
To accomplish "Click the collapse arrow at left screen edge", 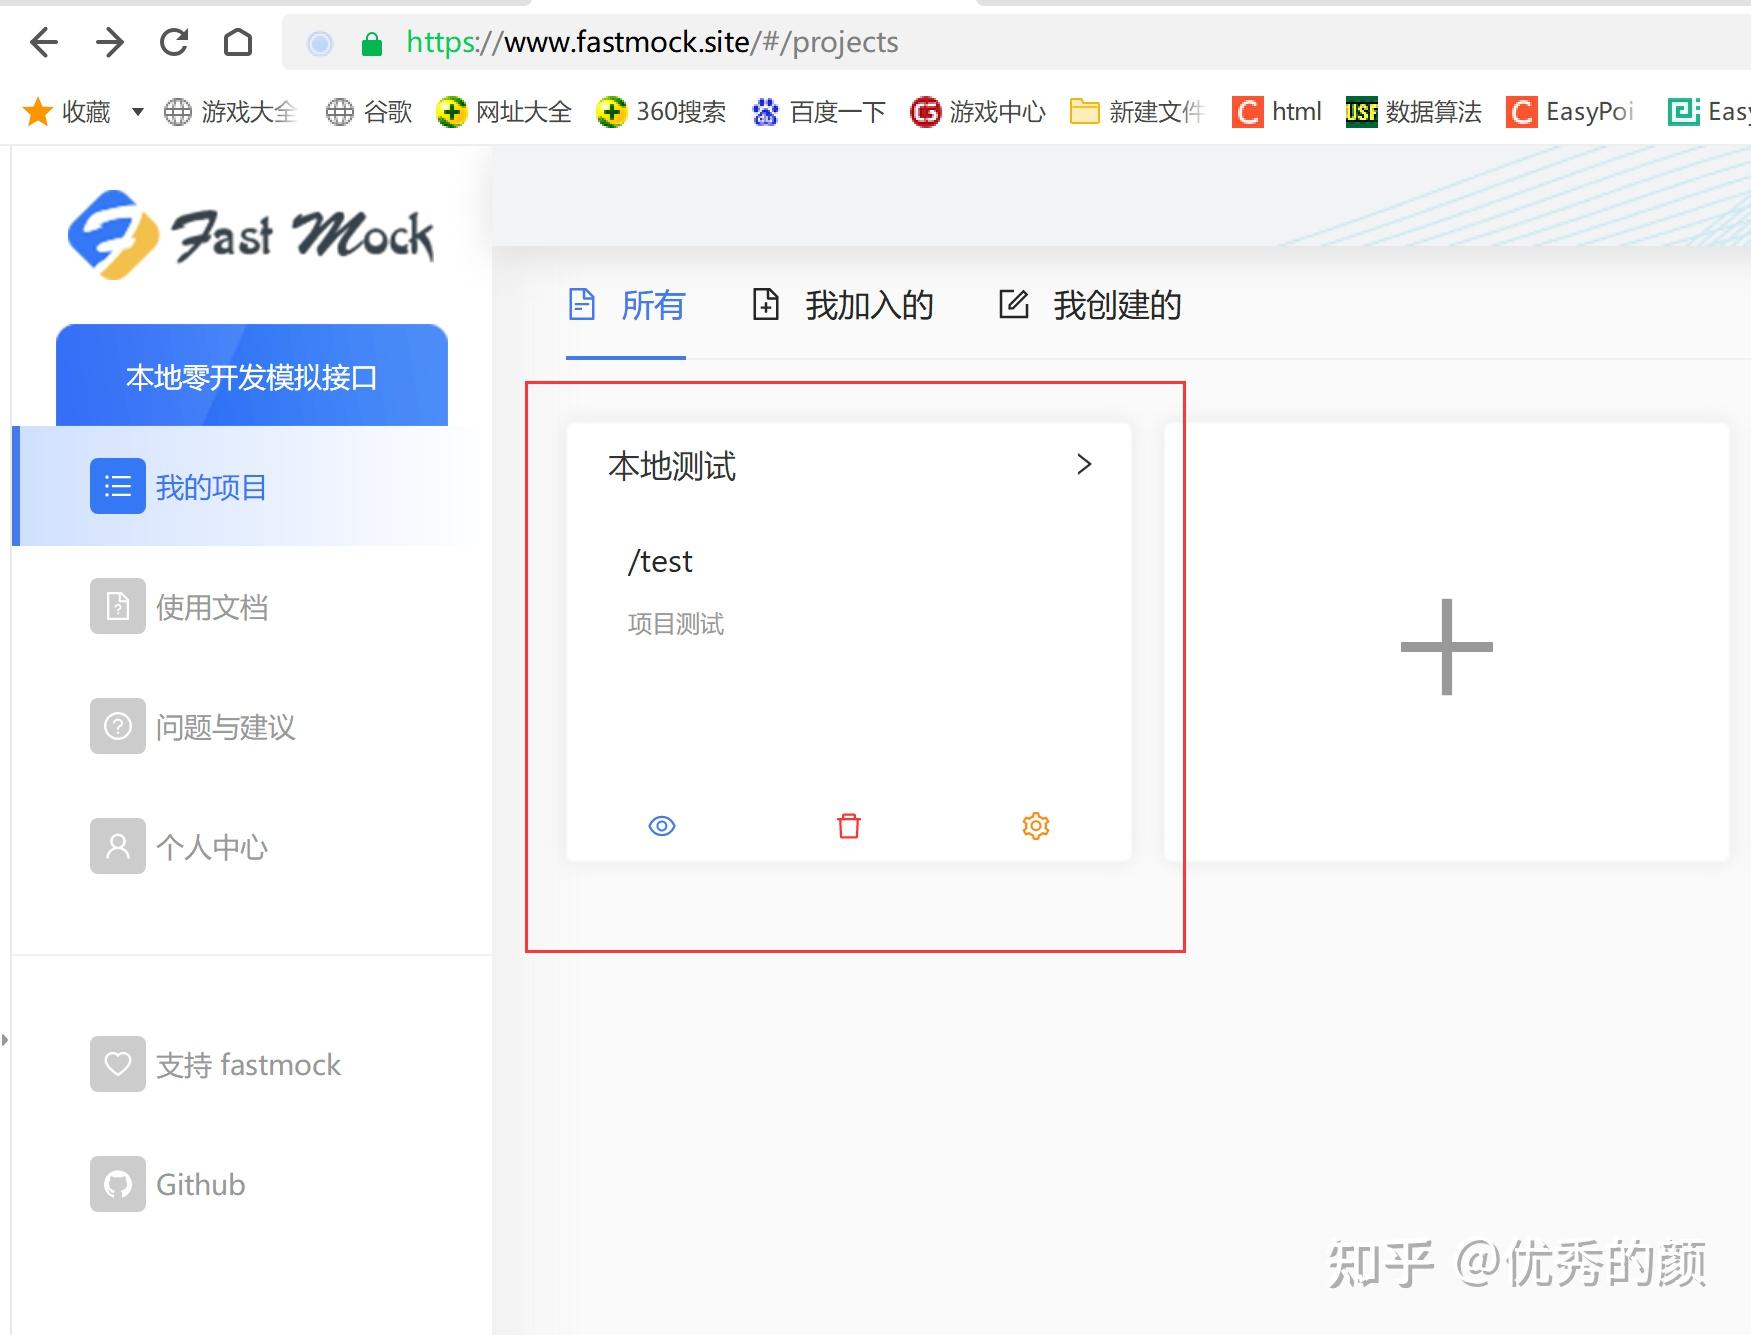I will tap(7, 1040).
